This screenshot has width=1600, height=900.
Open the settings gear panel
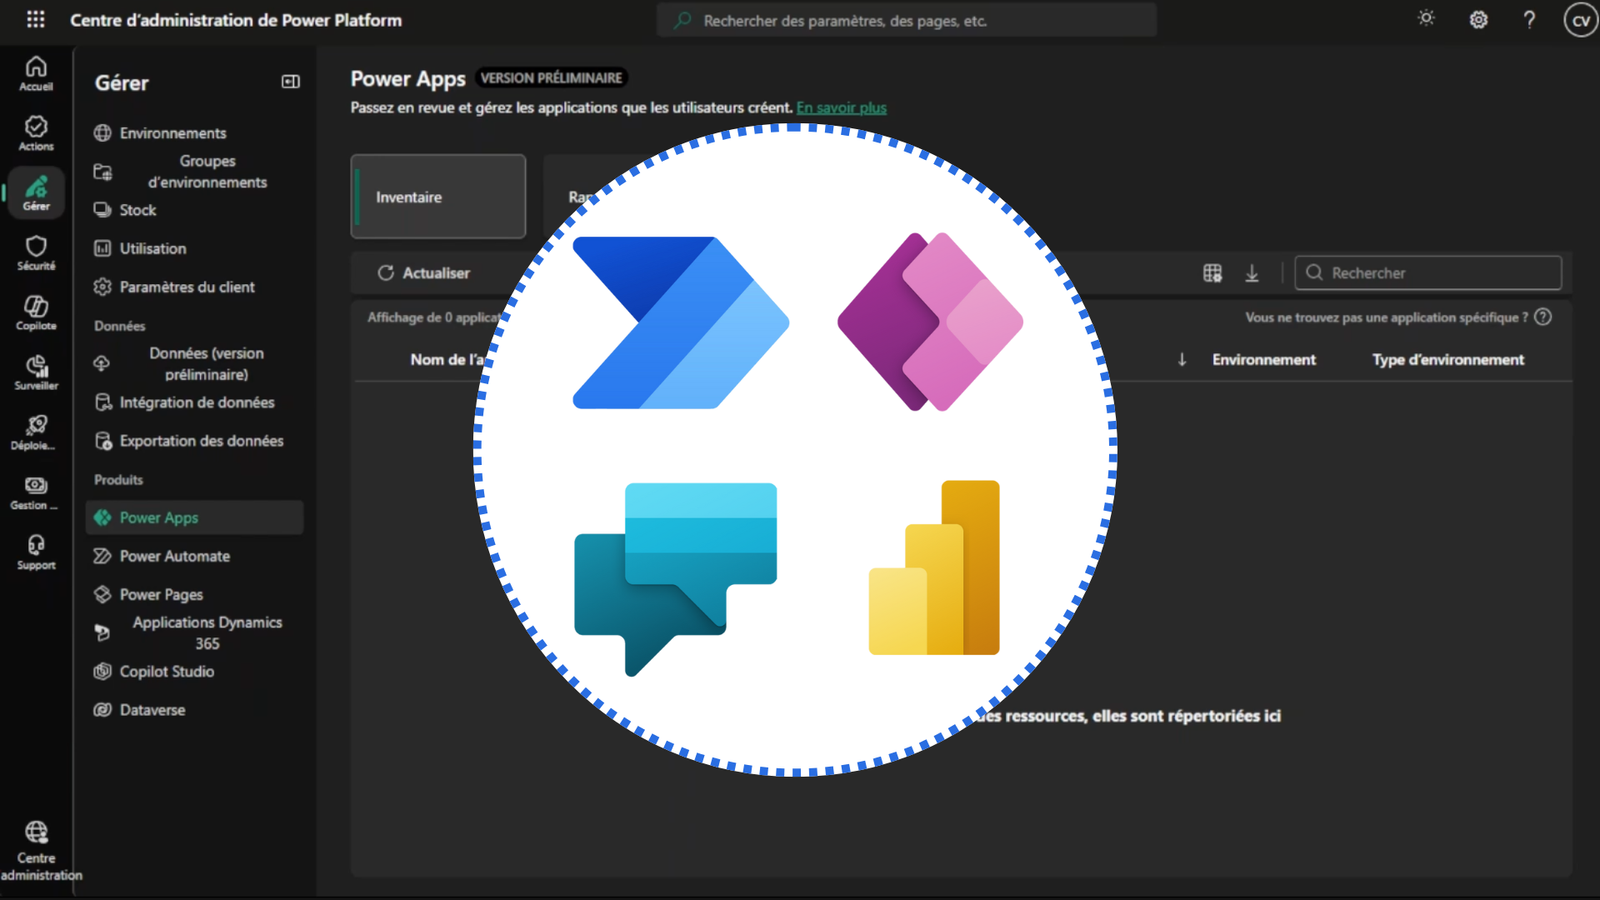tap(1477, 19)
